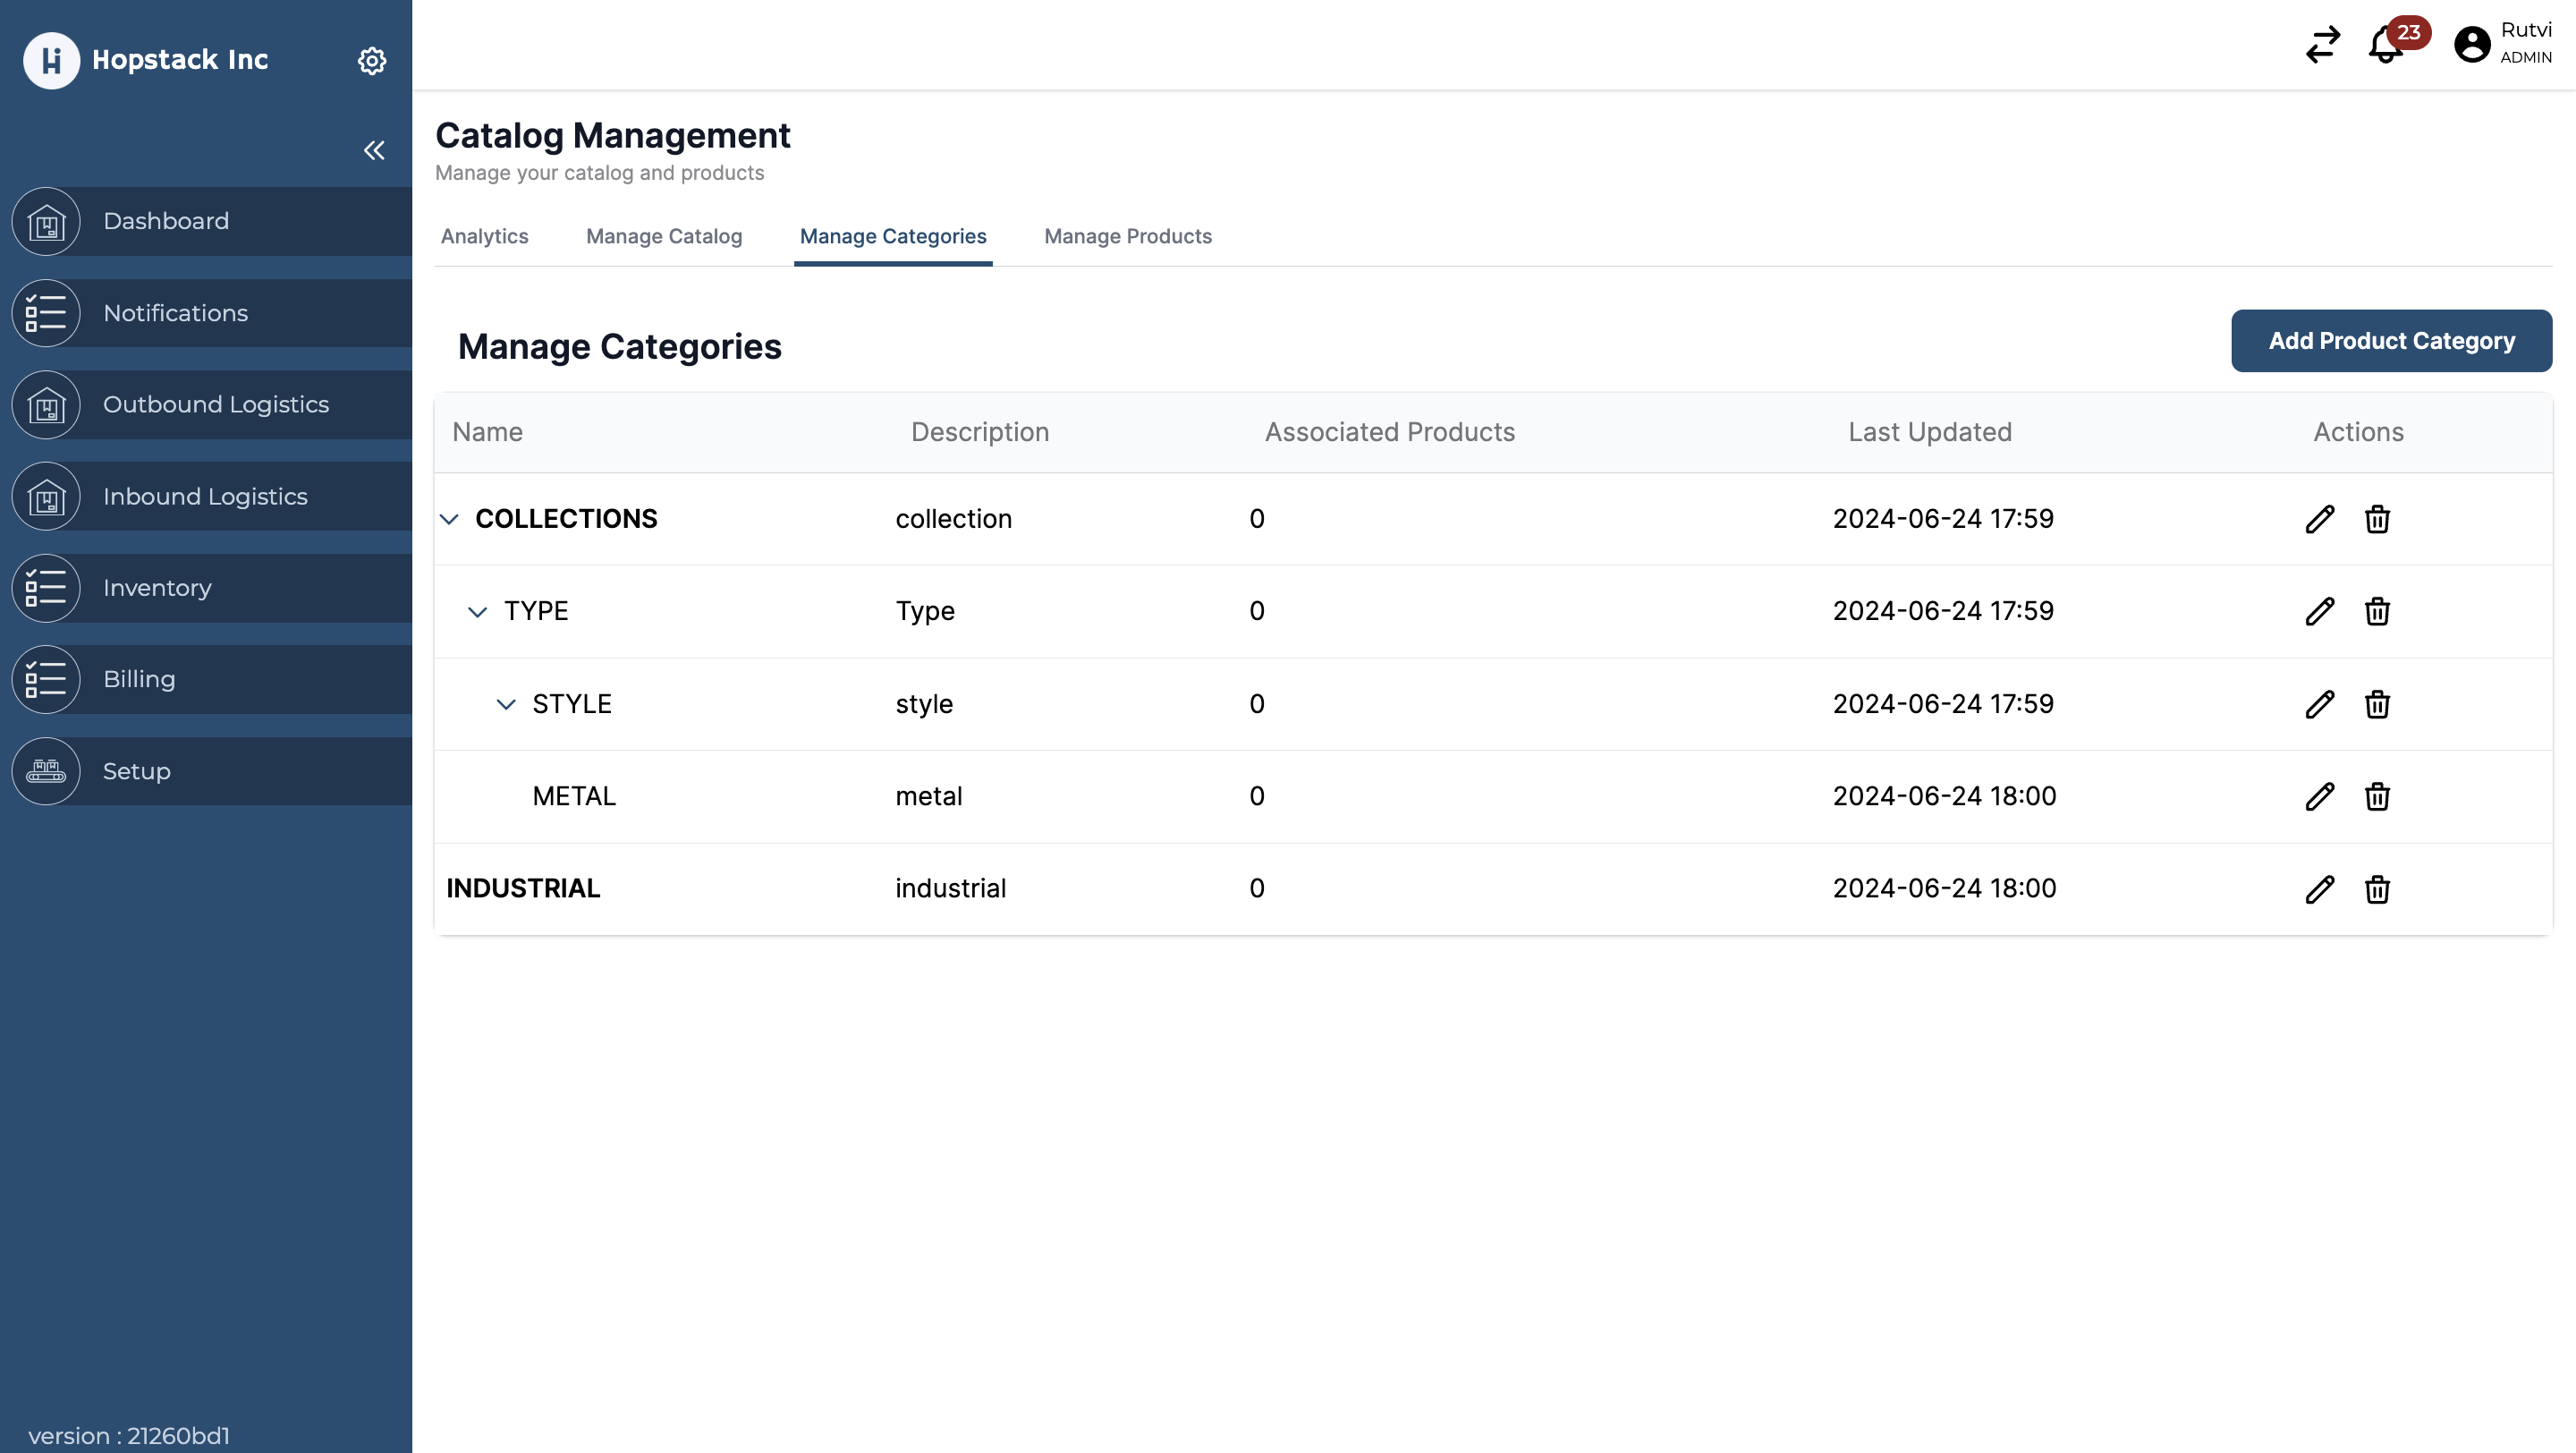Screen dimensions: 2576x1453
Task: Open the Manage Products tab
Action: 1128,237
